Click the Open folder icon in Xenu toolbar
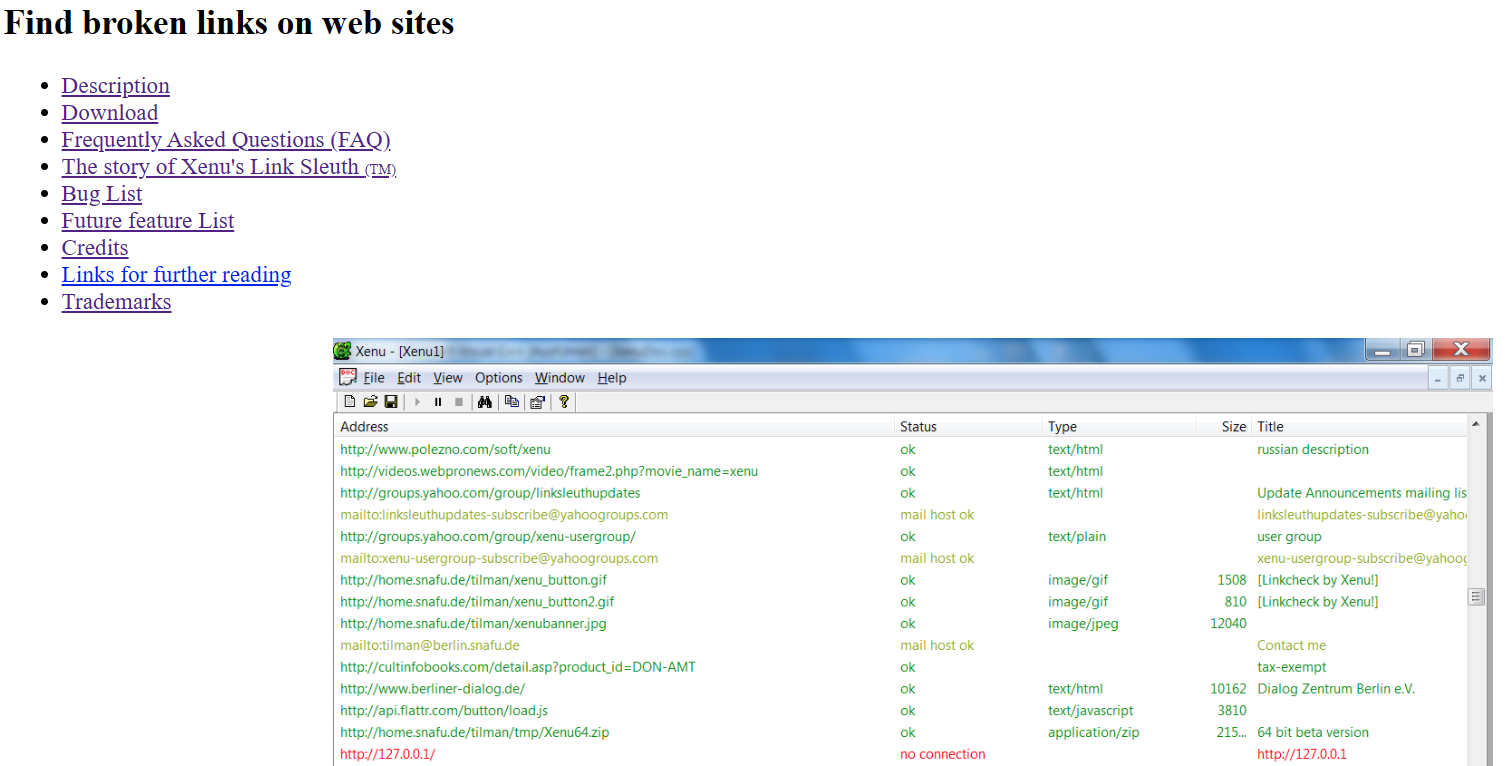1510x766 pixels. [370, 402]
